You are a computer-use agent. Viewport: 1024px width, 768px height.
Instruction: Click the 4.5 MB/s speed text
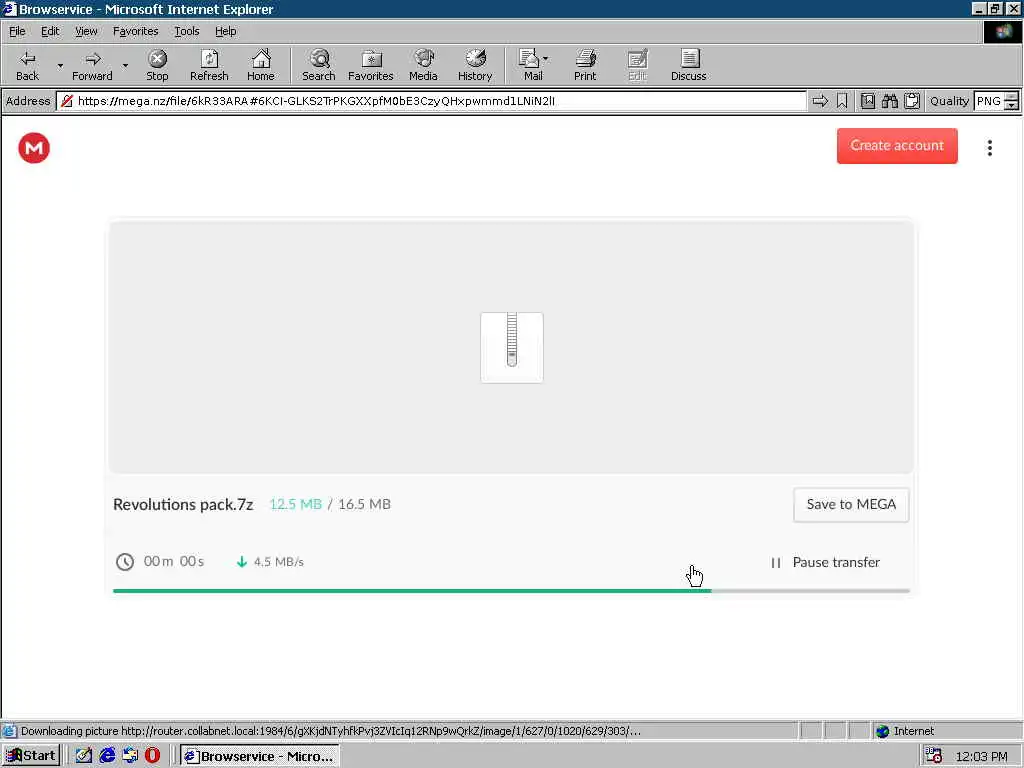pyautogui.click(x=278, y=562)
